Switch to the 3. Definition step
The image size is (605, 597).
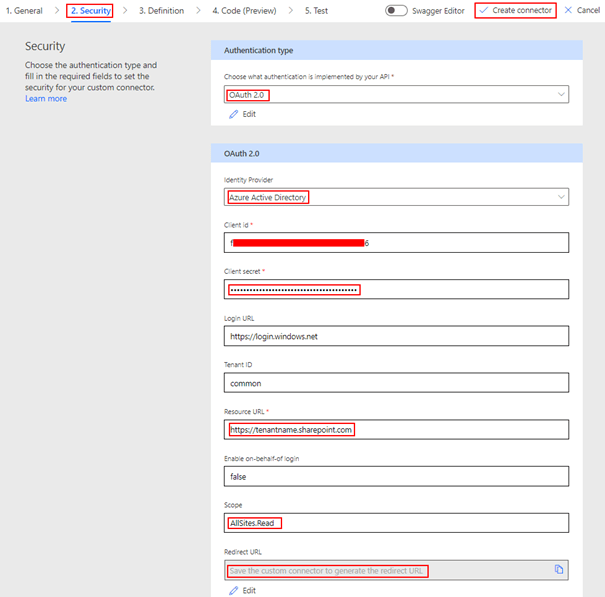(161, 10)
